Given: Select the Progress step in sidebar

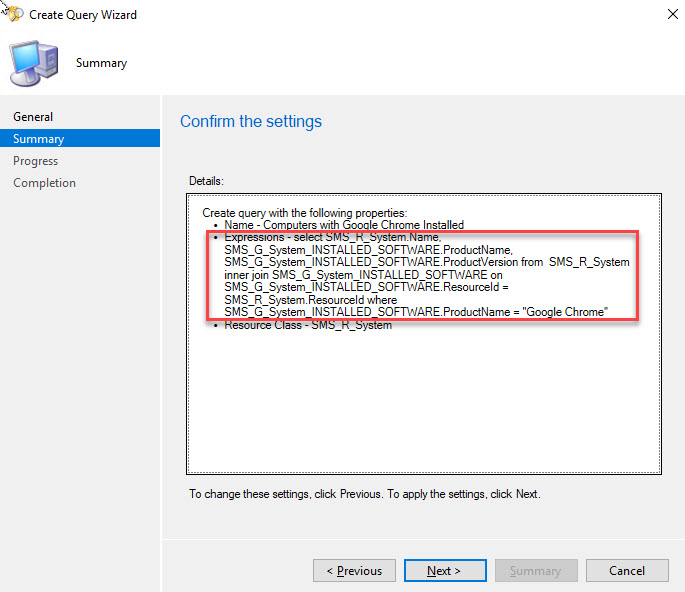Looking at the screenshot, I should click(36, 161).
